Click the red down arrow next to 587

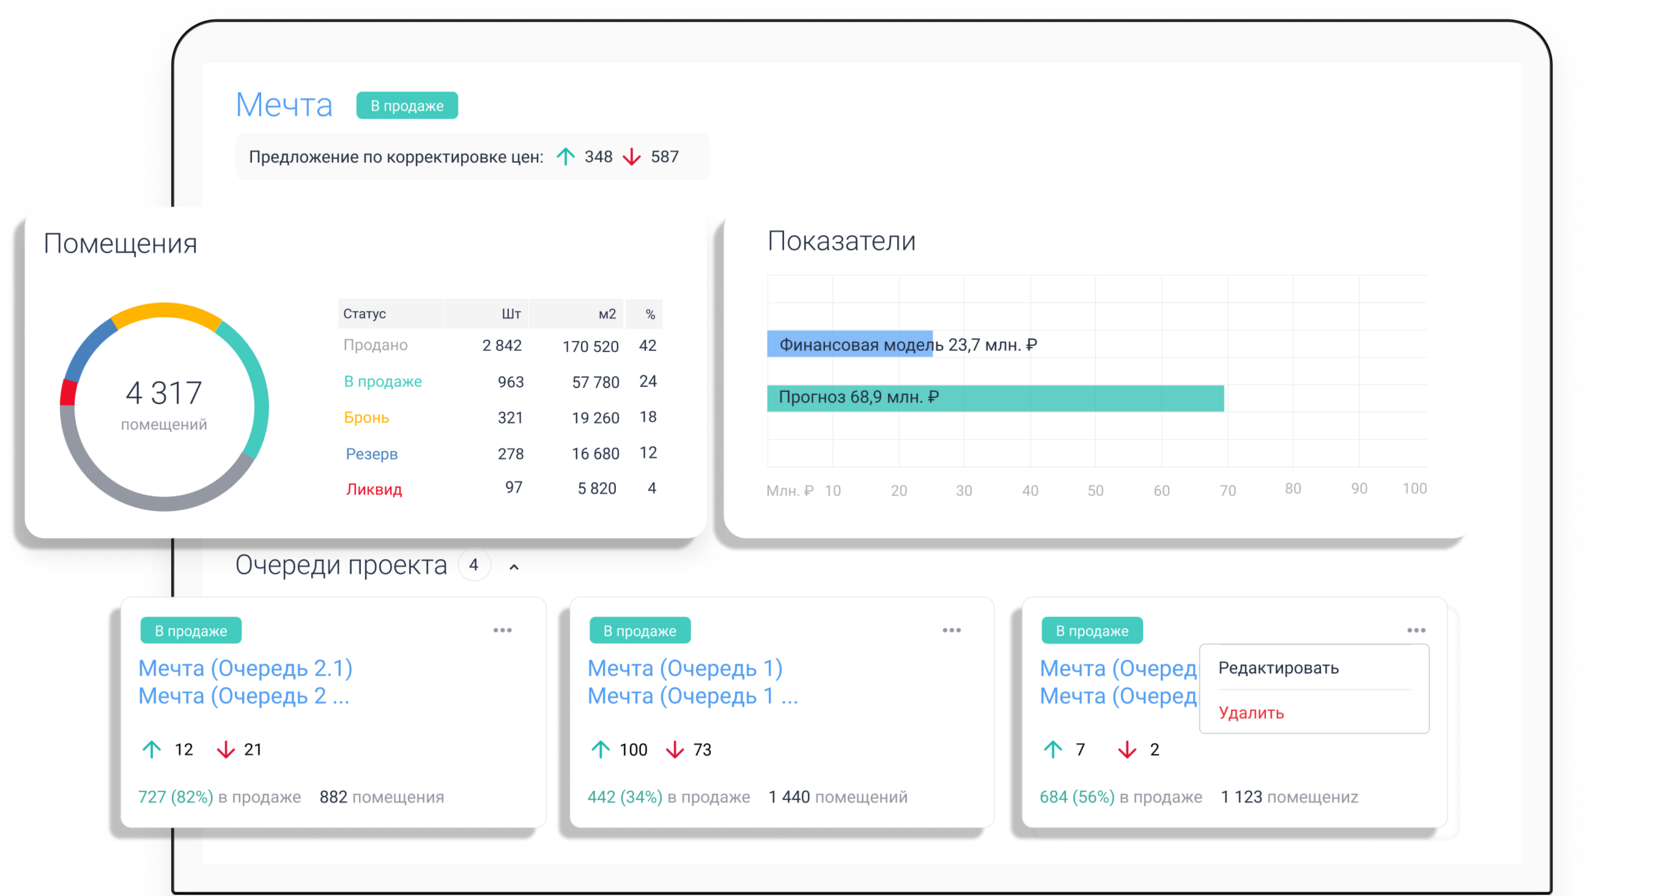pyautogui.click(x=632, y=156)
